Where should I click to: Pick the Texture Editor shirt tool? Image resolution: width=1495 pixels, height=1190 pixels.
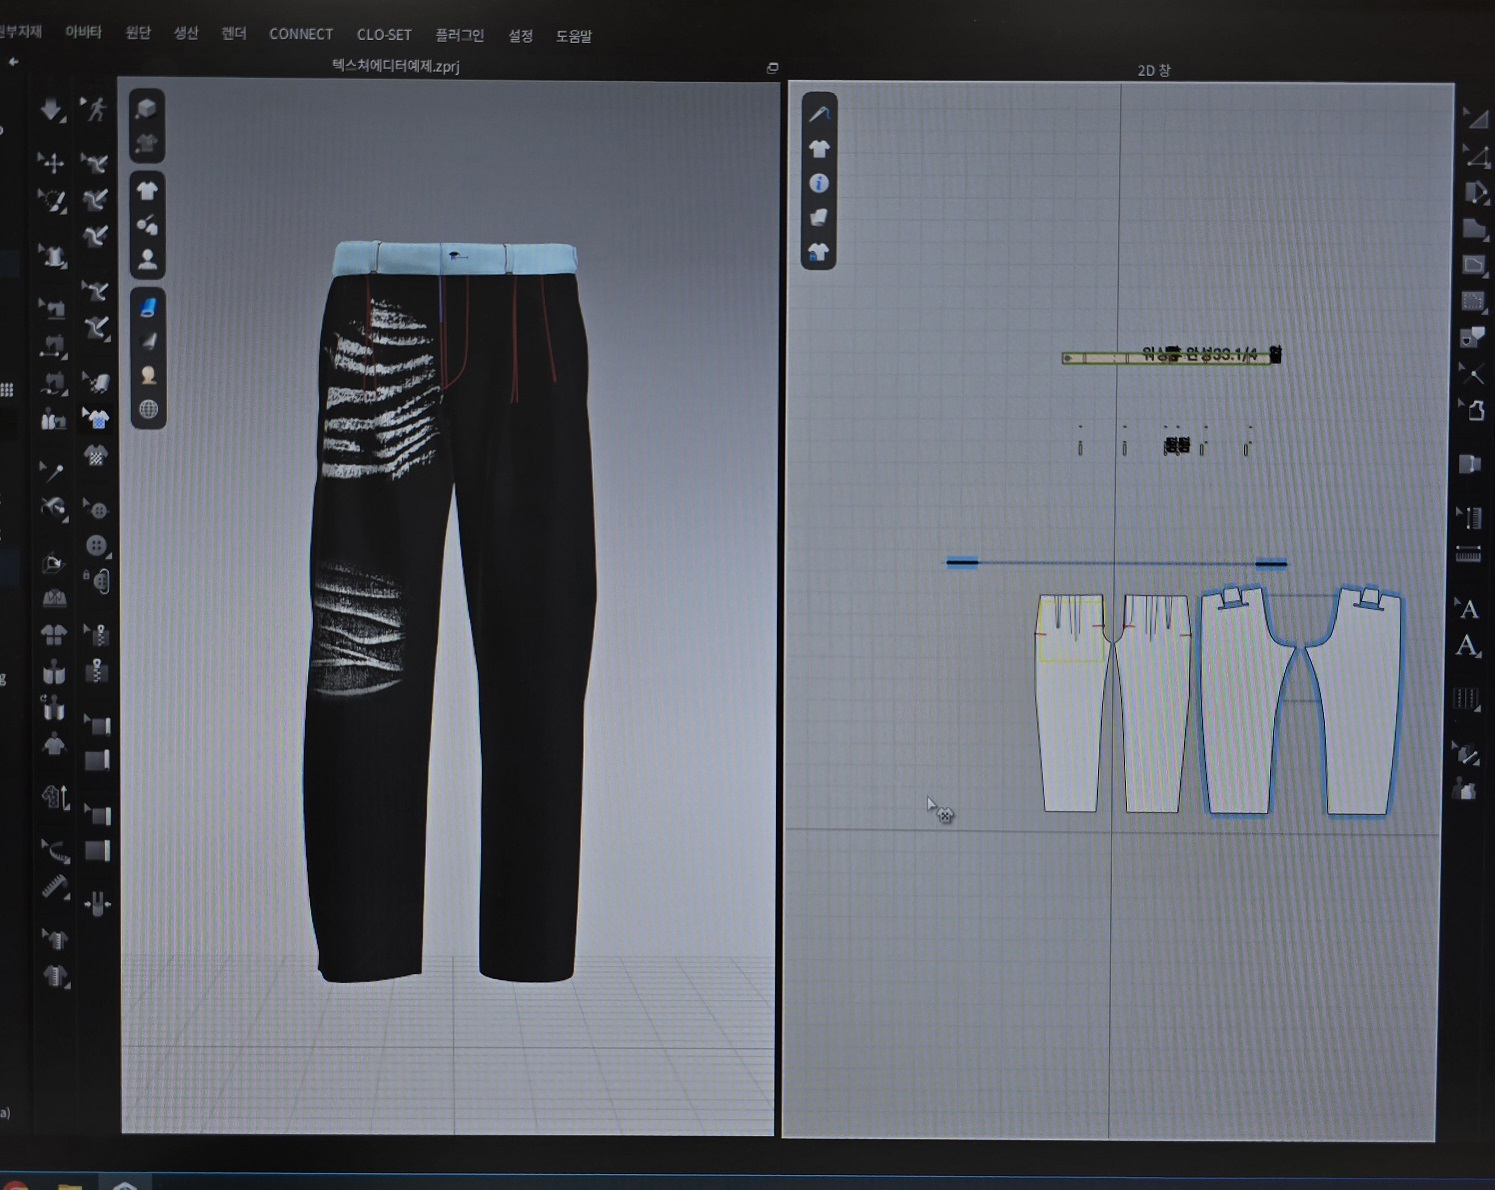coord(96,419)
